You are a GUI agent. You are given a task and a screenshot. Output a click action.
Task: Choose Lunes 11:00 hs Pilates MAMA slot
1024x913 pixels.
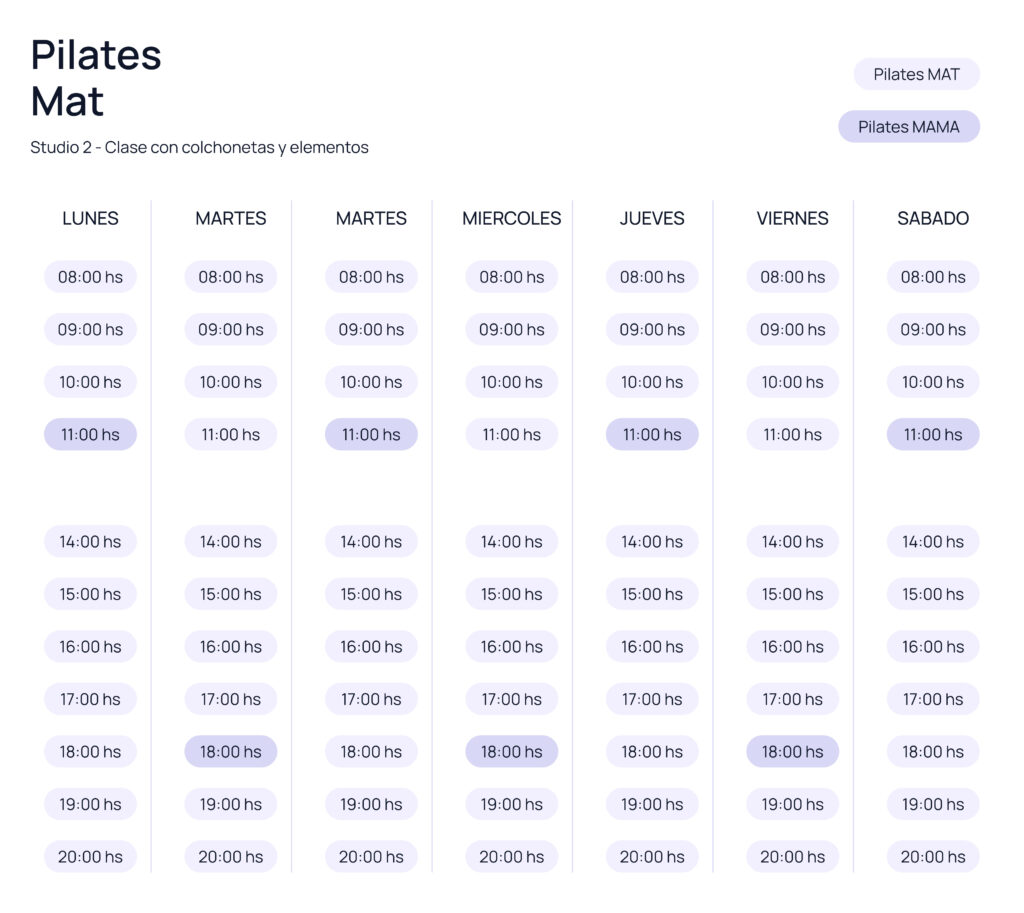coord(90,434)
